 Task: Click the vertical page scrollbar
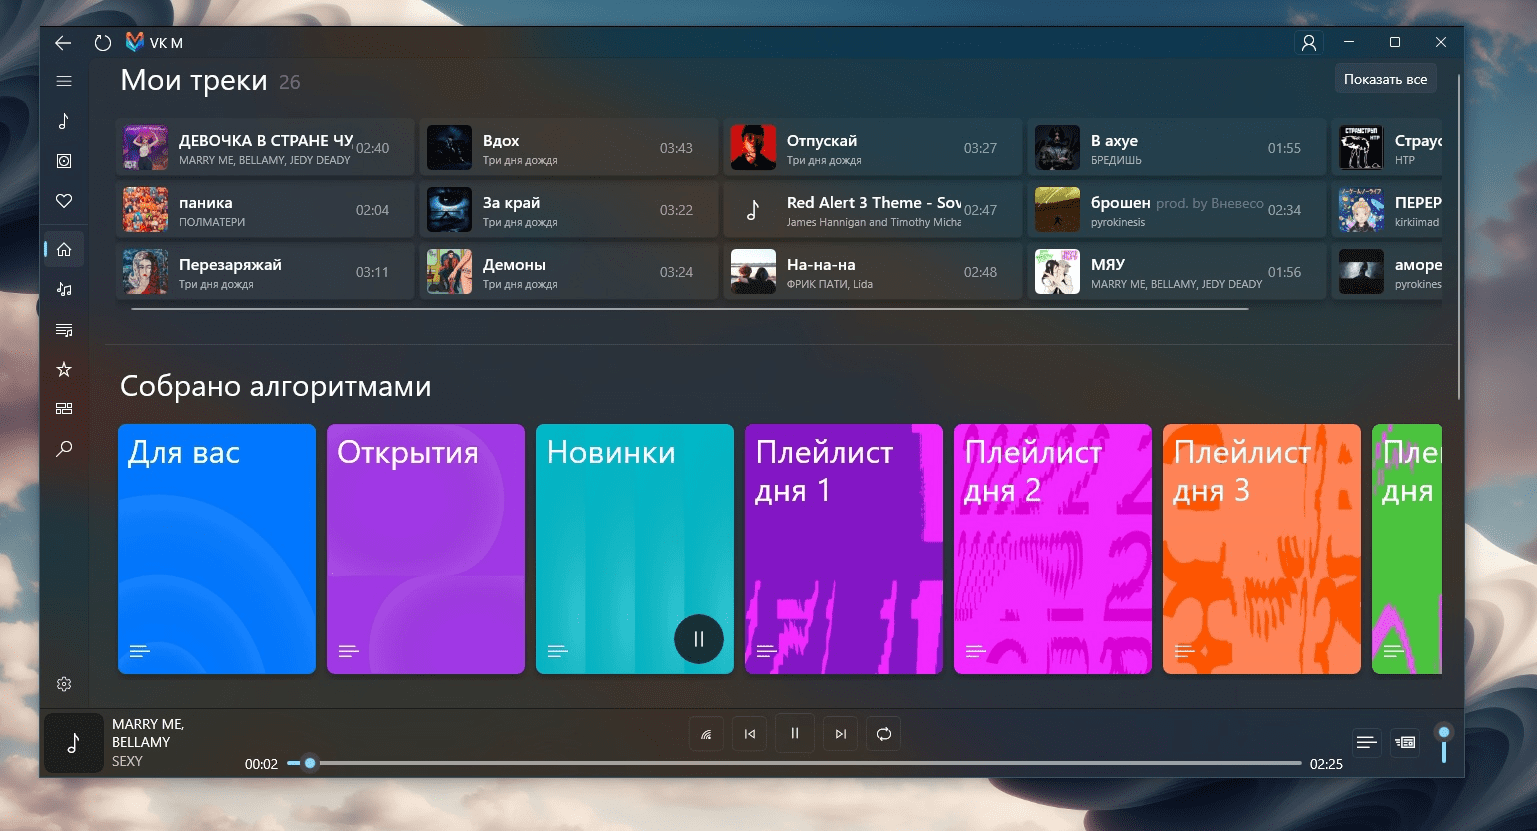point(1459,235)
